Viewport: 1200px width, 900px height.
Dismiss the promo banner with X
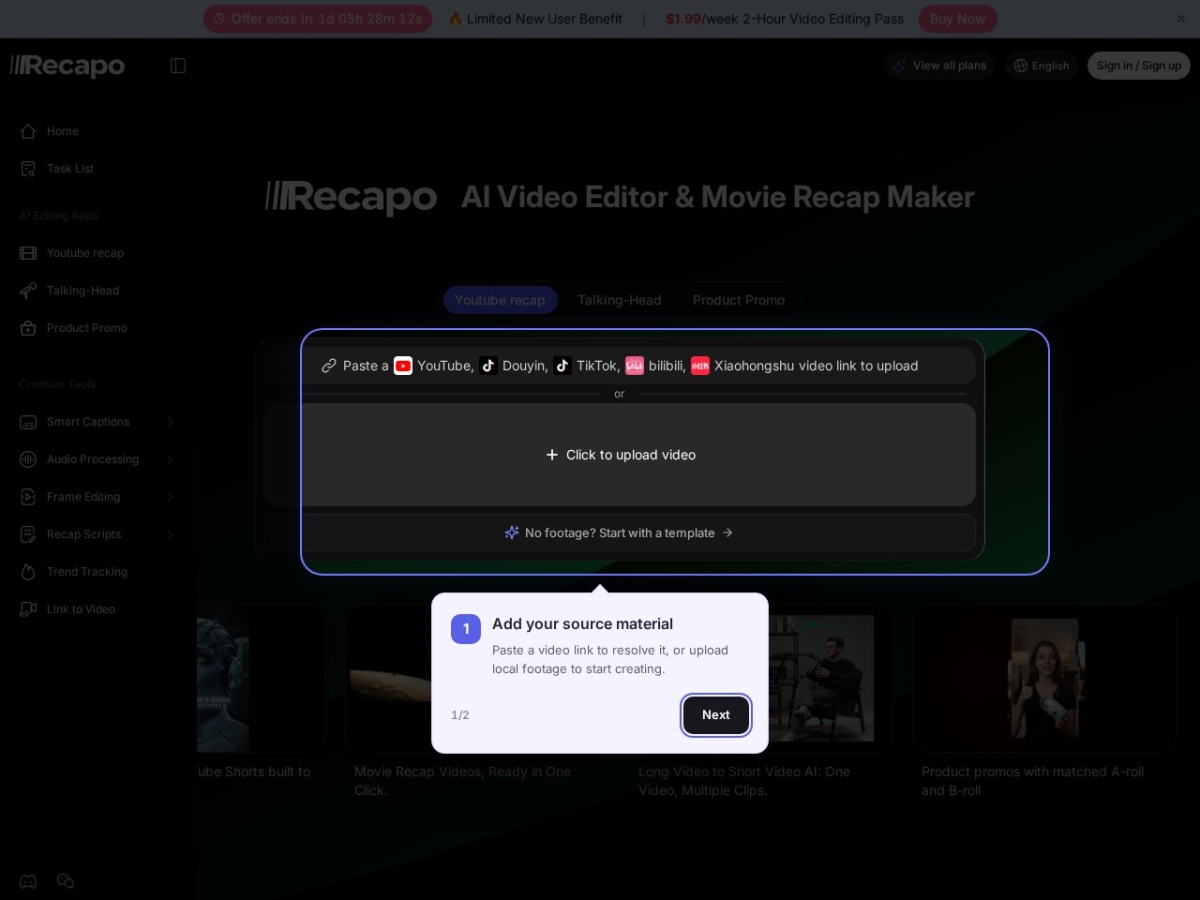pyautogui.click(x=1181, y=19)
